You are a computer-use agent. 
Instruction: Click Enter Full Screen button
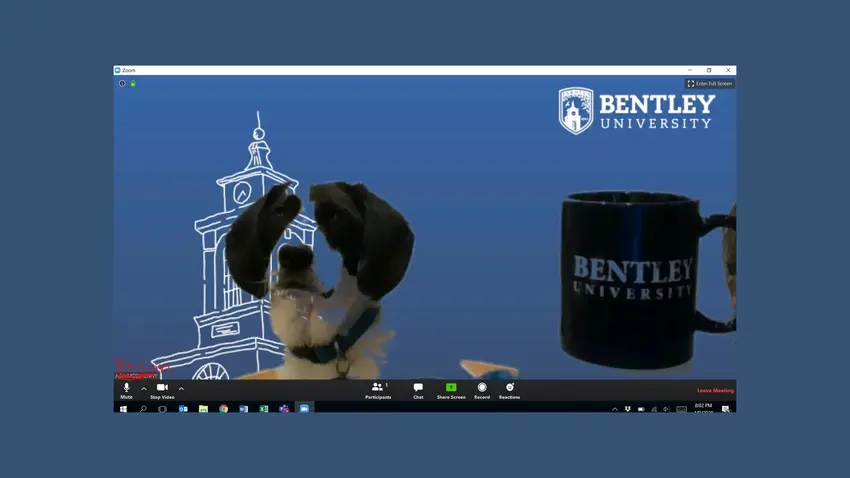[710, 83]
